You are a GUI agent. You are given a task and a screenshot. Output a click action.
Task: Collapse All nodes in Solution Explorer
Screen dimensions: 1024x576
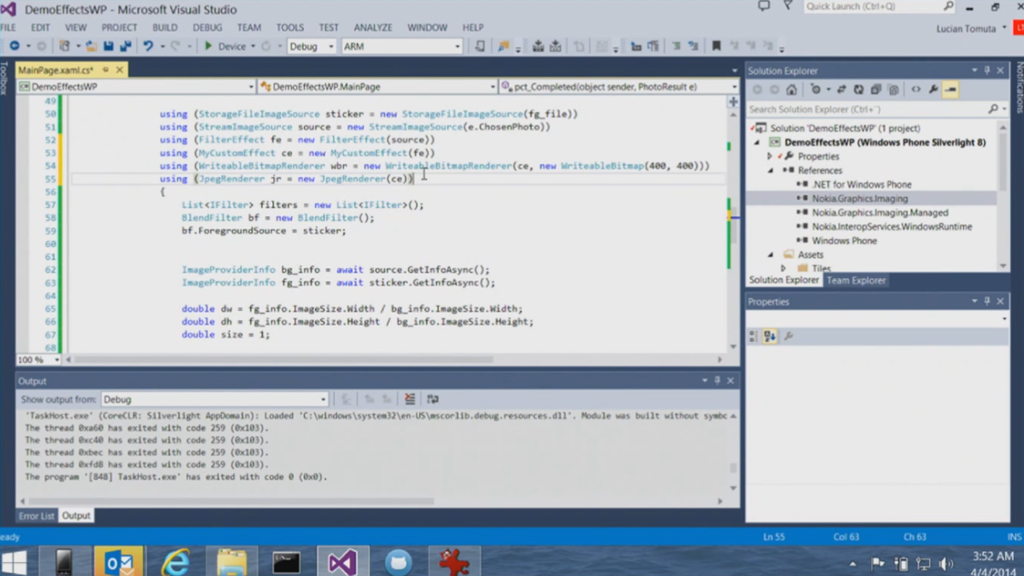click(876, 89)
